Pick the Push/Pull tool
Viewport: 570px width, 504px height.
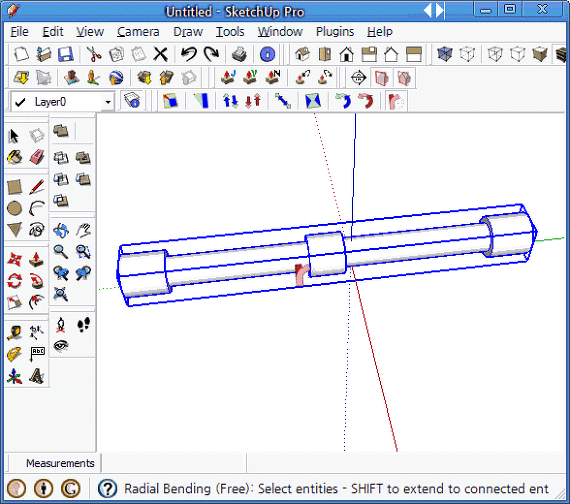pos(37,259)
